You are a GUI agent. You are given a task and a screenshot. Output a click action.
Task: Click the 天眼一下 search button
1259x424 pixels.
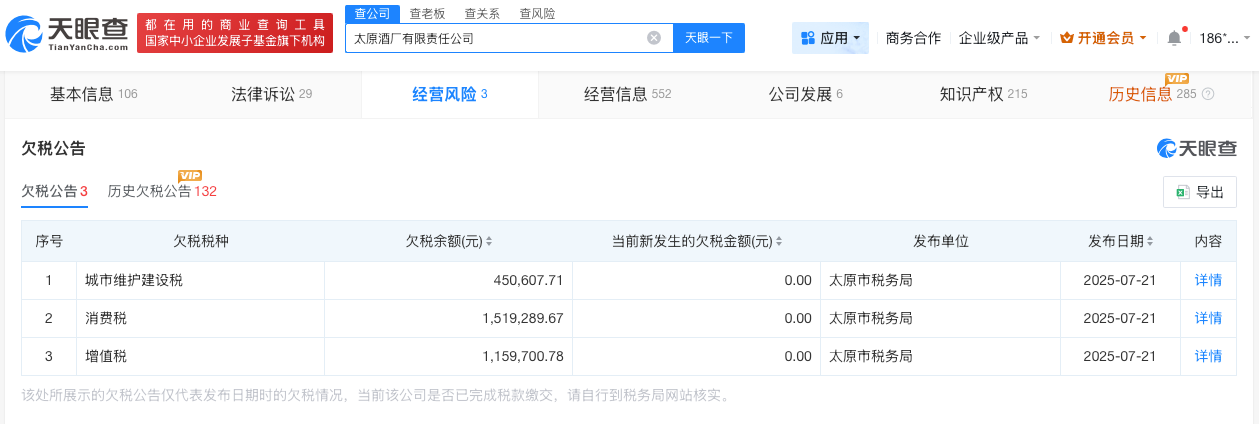click(x=708, y=38)
